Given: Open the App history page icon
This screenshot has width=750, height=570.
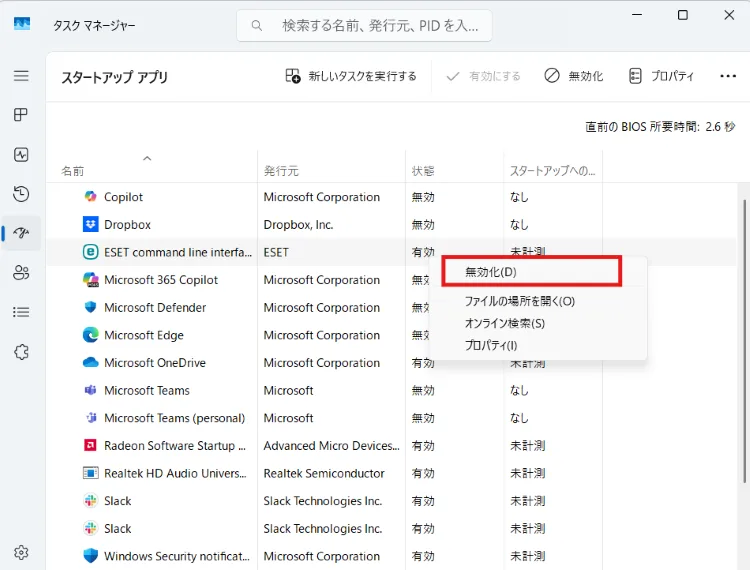Looking at the screenshot, I should (x=21, y=194).
